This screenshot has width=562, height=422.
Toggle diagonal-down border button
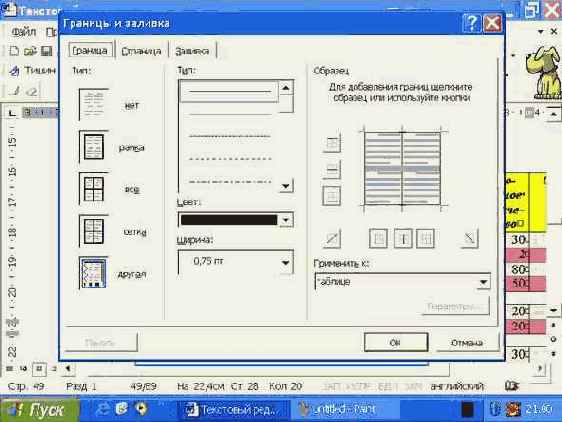tap(469, 238)
